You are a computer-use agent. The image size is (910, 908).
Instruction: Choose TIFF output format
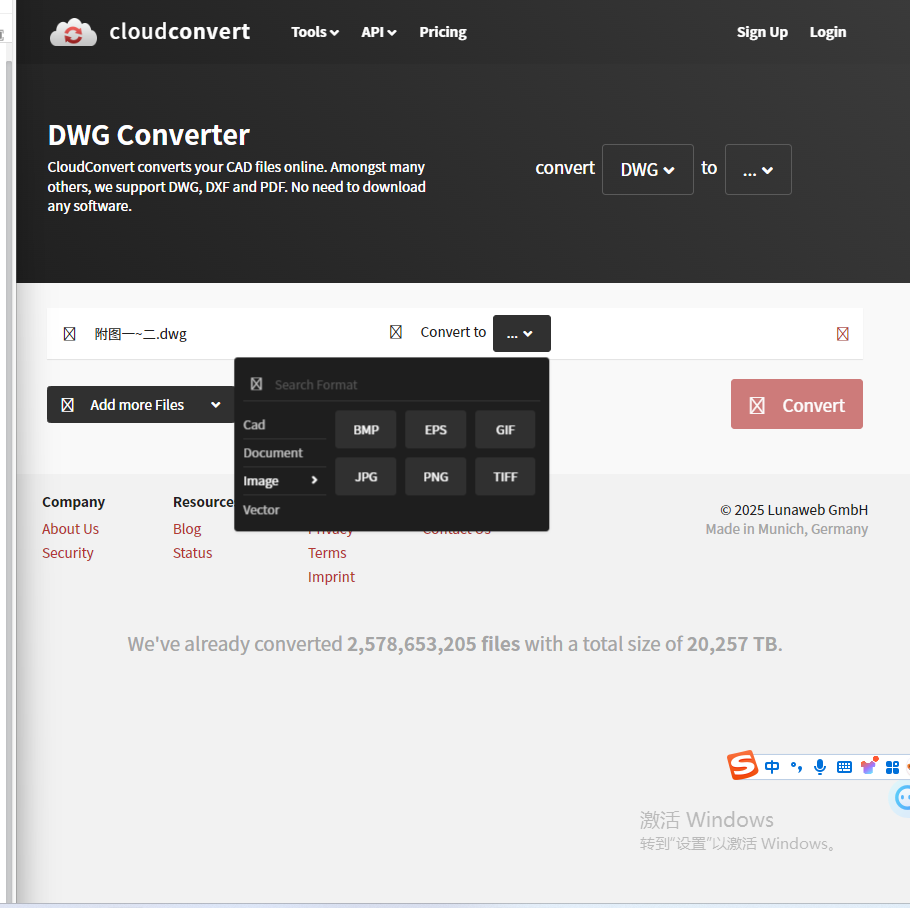click(x=505, y=477)
